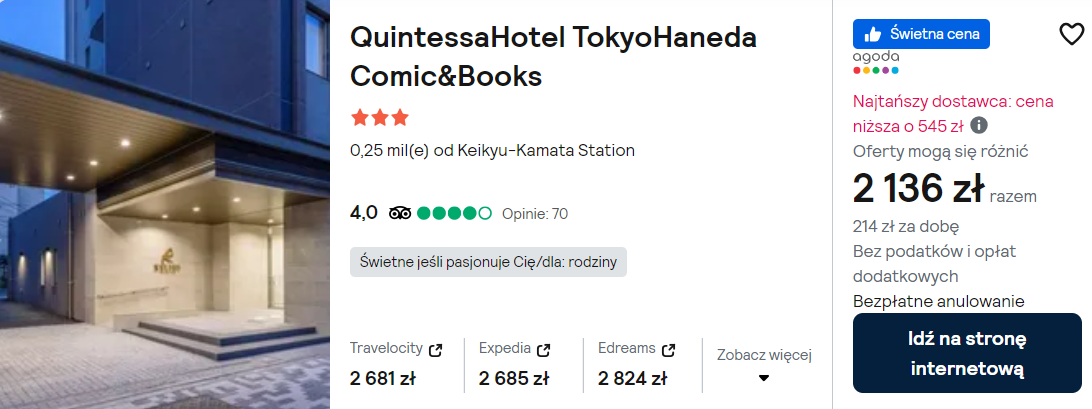
Task: Click the info icon beside cheapest provider
Action: 980,125
